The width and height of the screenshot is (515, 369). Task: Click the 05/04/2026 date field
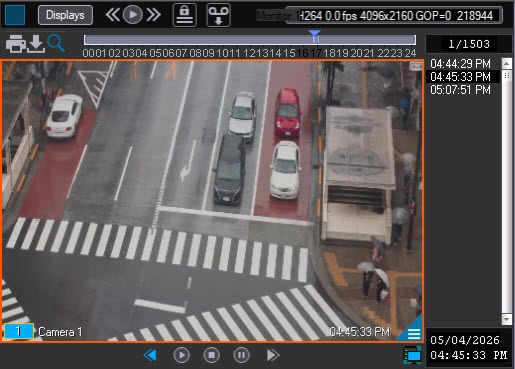465,340
